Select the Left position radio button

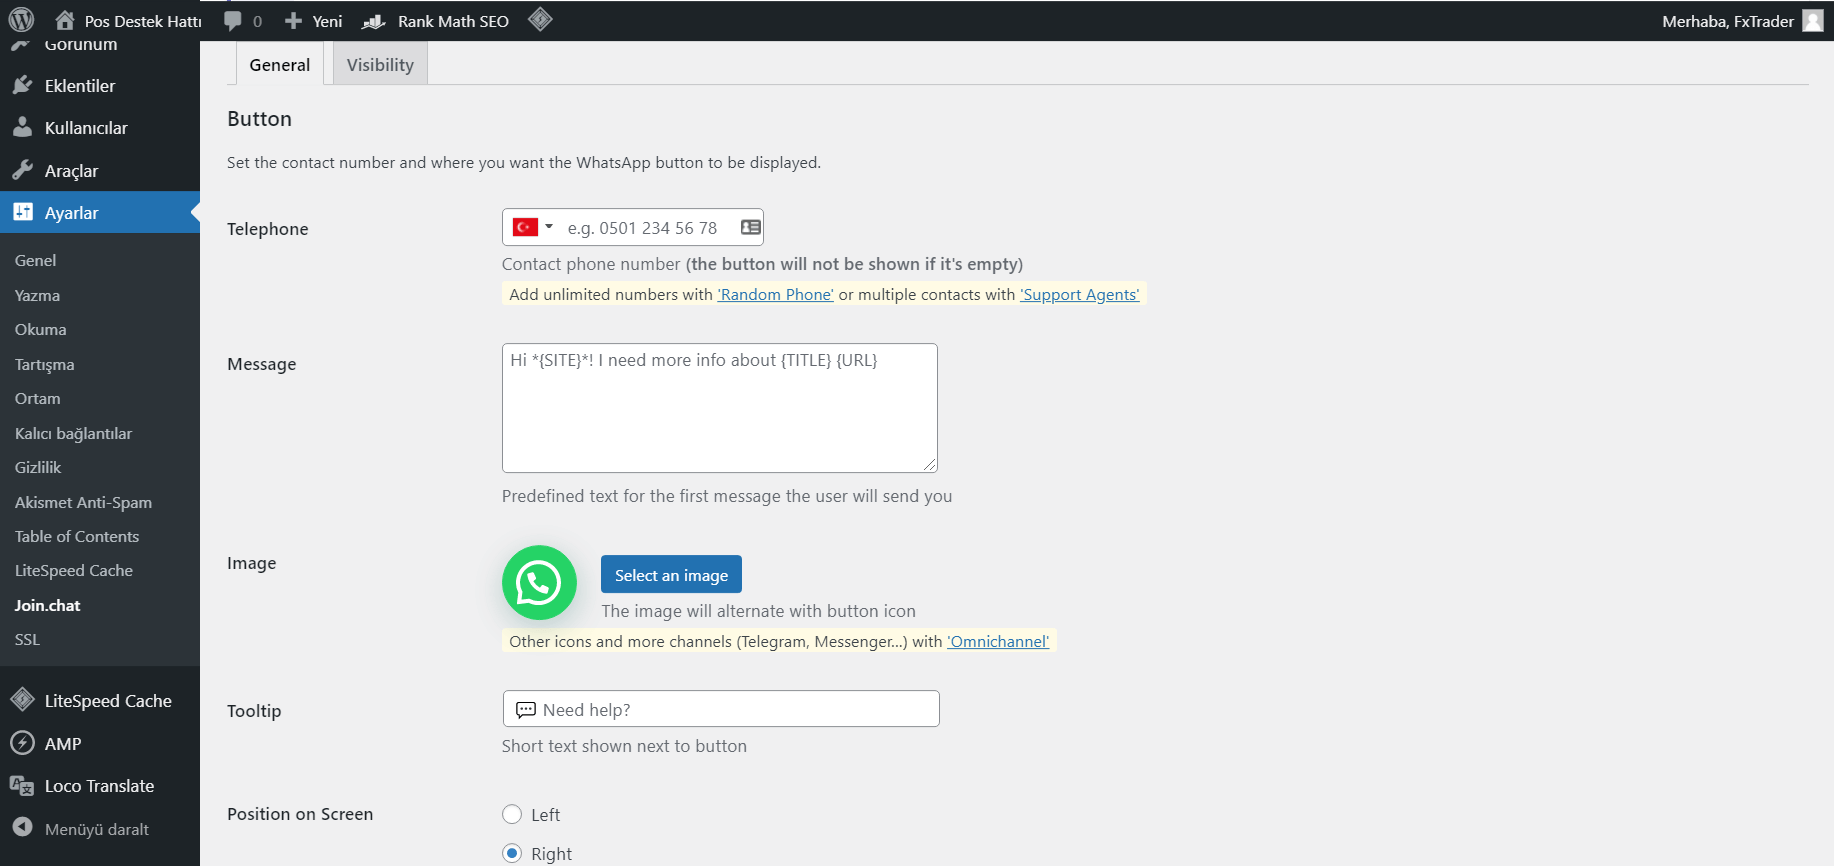(512, 814)
